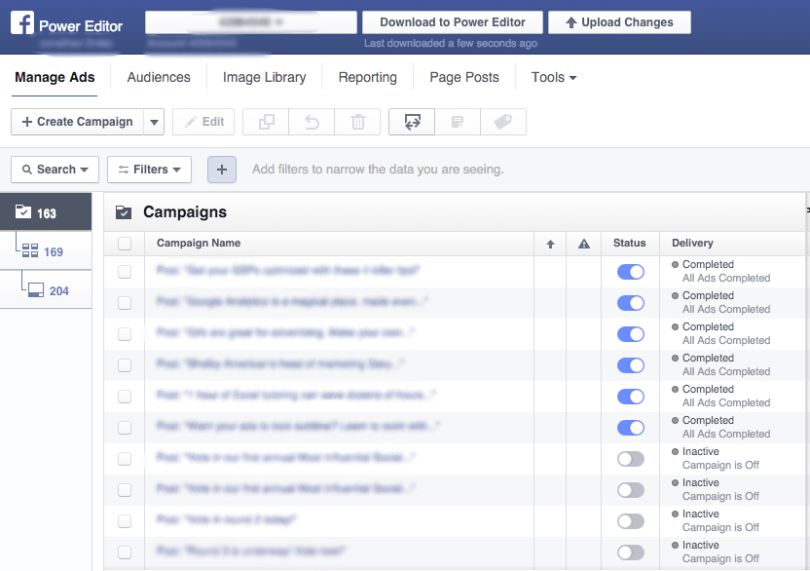The image size is (810, 571).
Task: Tick the checkbox of the last visible campaign row
Action: [x=124, y=552]
